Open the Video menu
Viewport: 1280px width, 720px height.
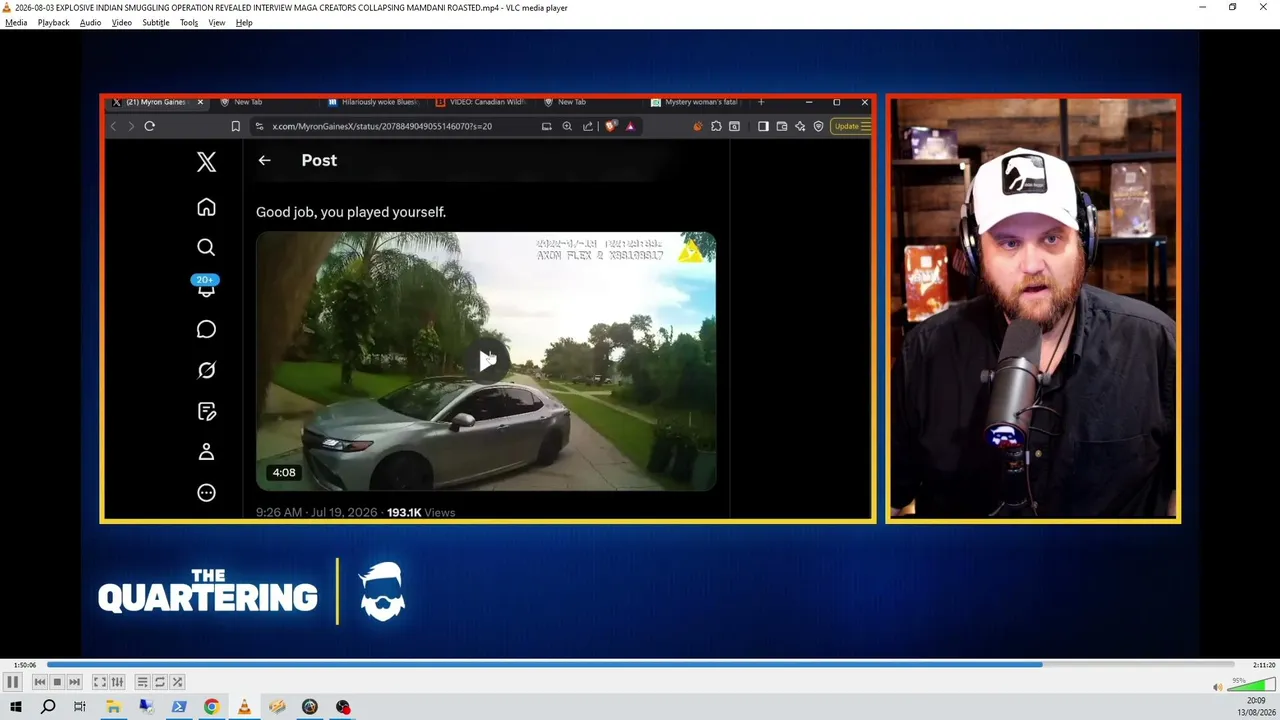coord(122,22)
